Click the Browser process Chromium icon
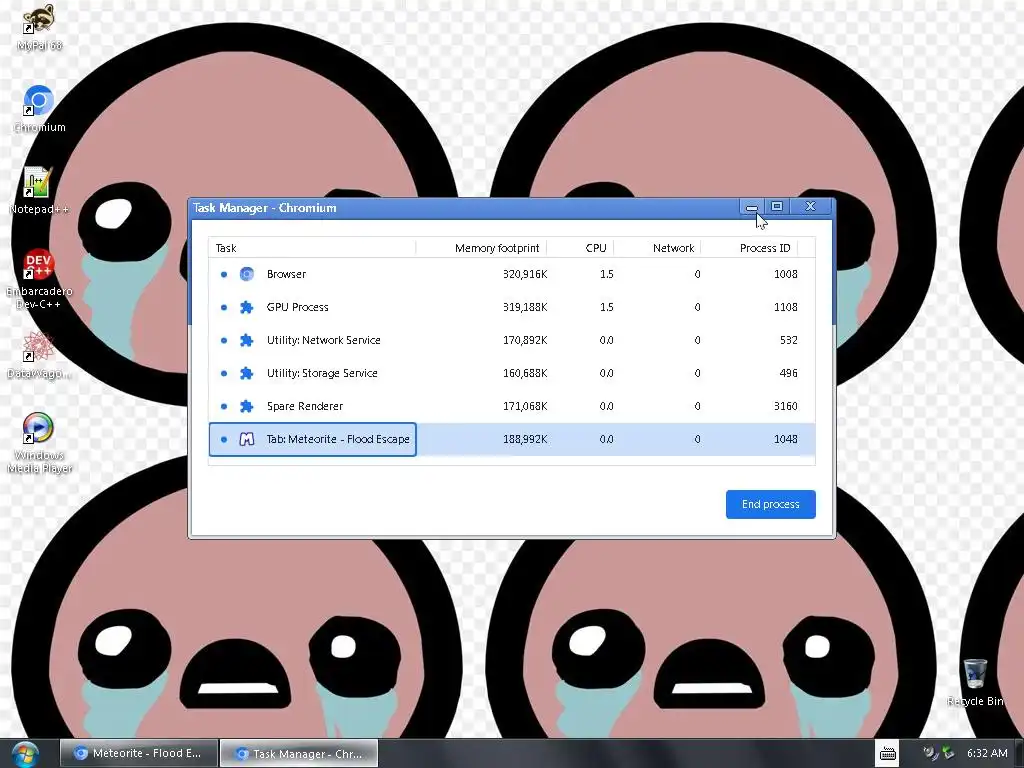1024x768 pixels. (x=246, y=274)
